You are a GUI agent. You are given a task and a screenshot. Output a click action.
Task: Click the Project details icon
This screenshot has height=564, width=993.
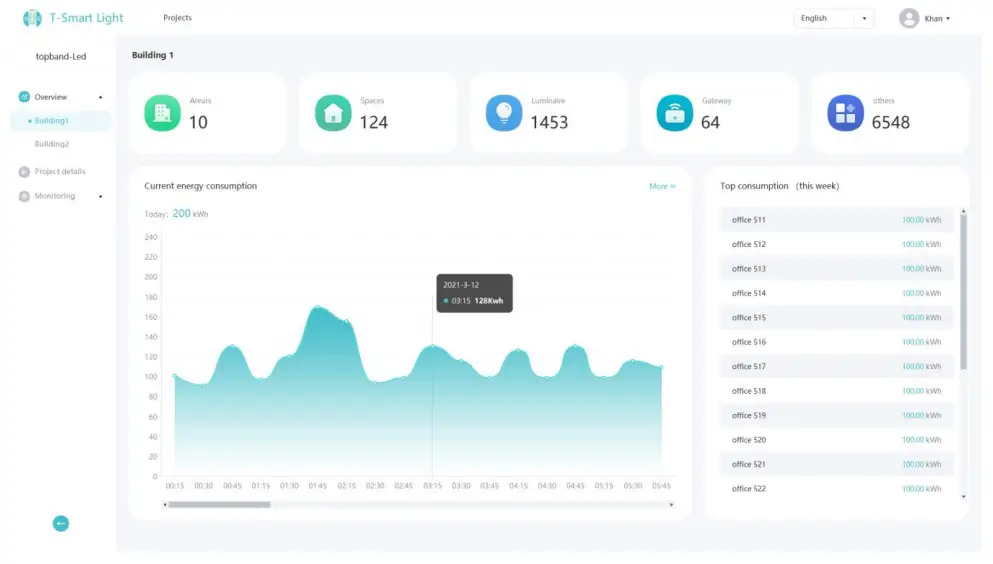pos(24,172)
